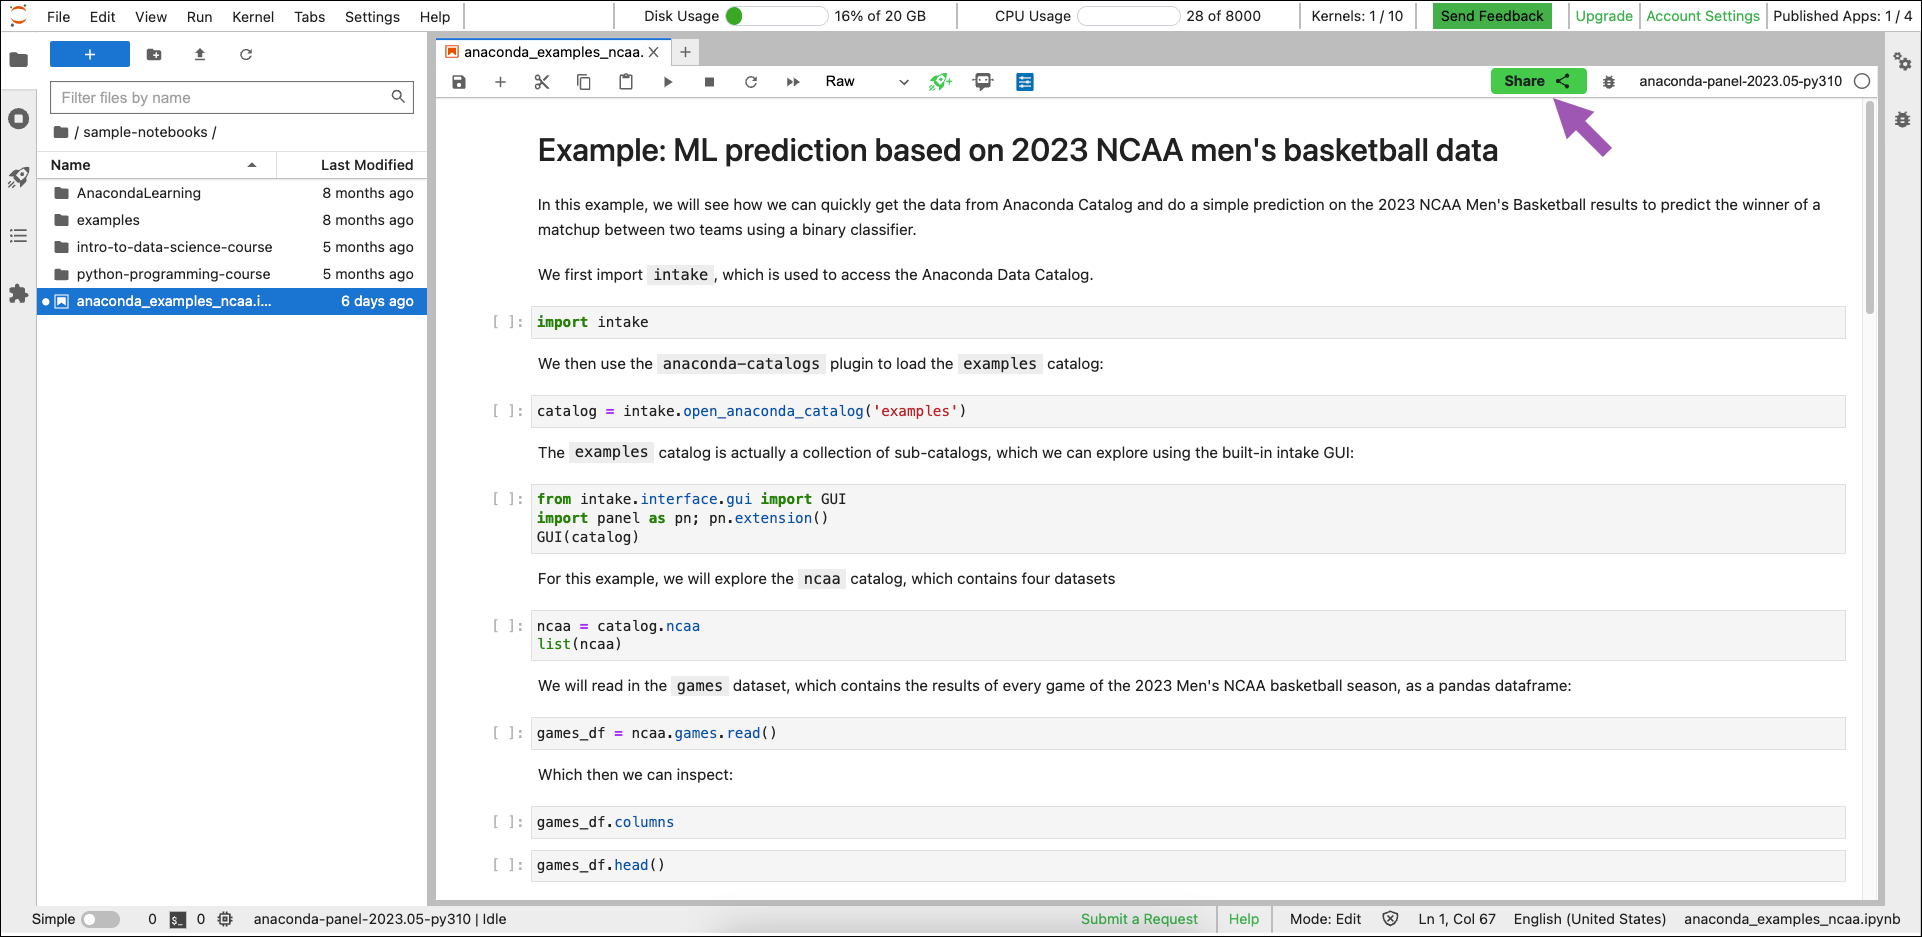Click terminal count icon in status bar

tap(177, 920)
